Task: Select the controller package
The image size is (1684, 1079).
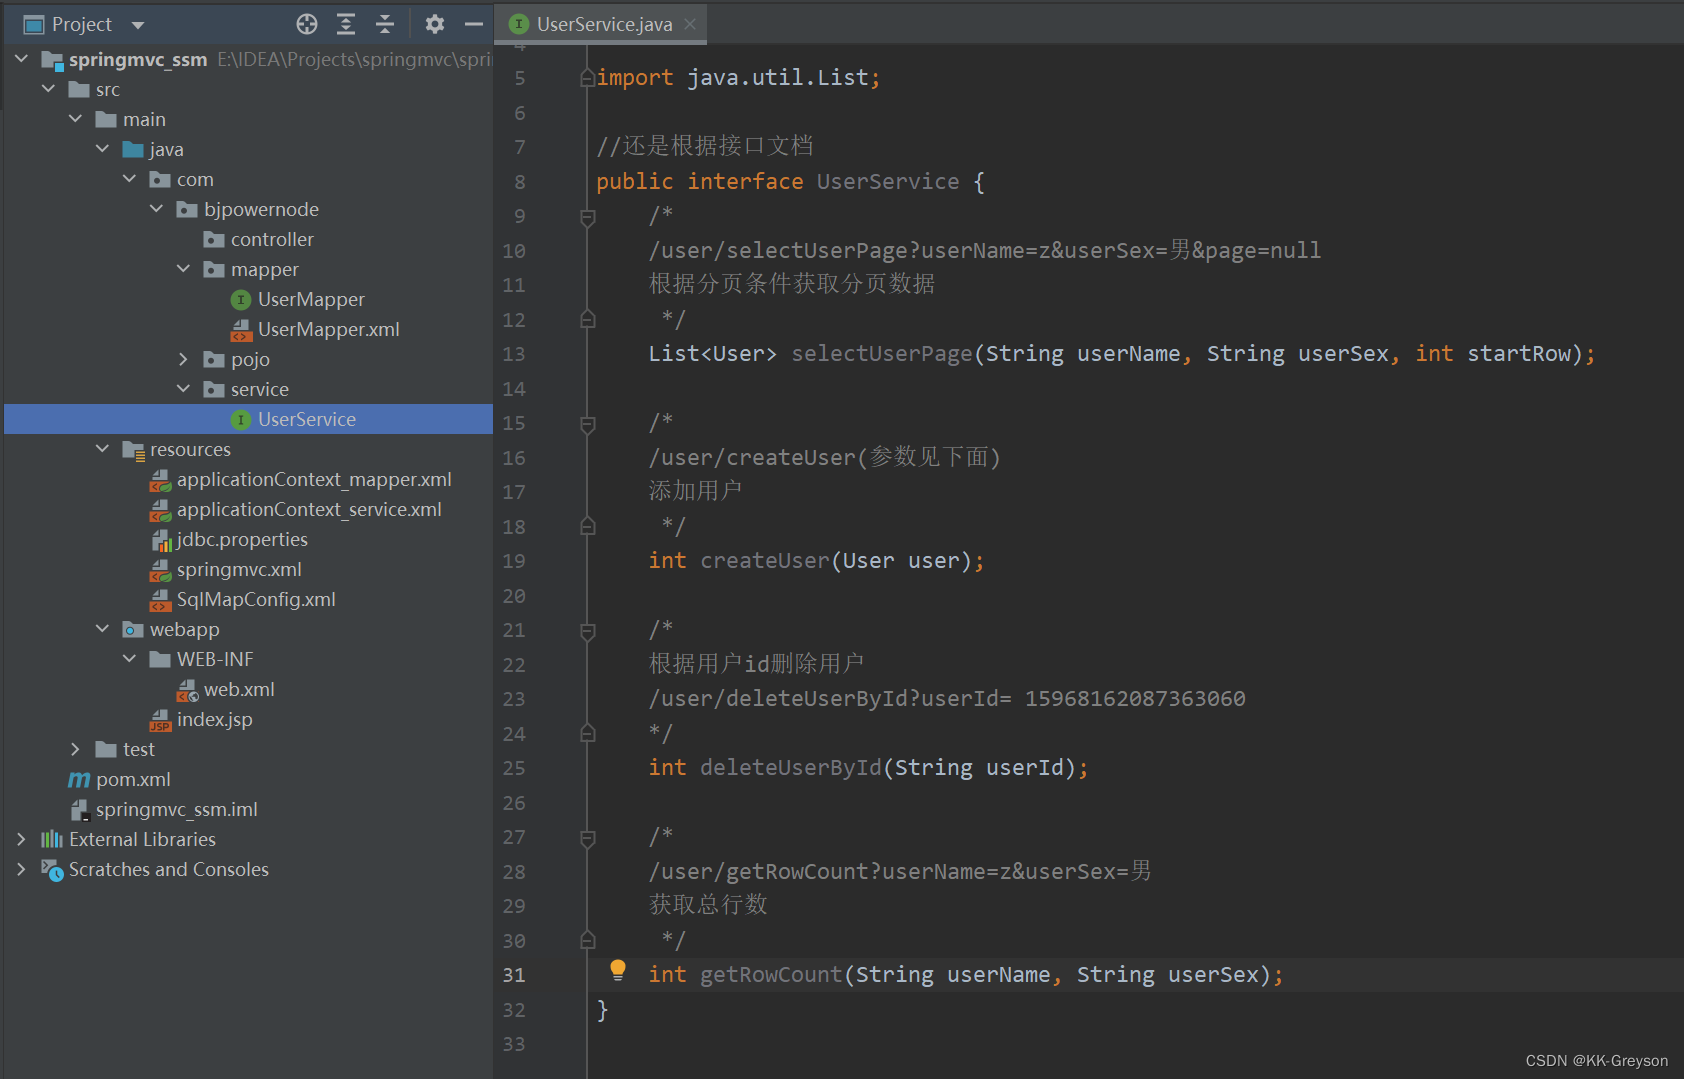Action: (x=272, y=239)
